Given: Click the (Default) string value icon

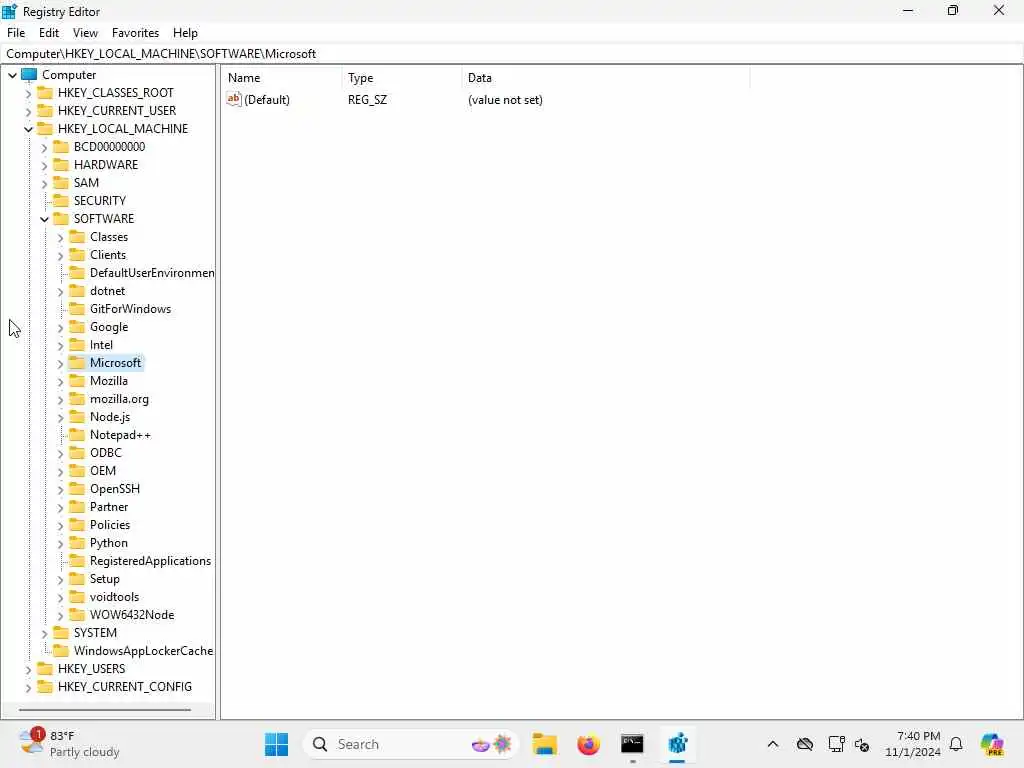Looking at the screenshot, I should click(x=234, y=99).
